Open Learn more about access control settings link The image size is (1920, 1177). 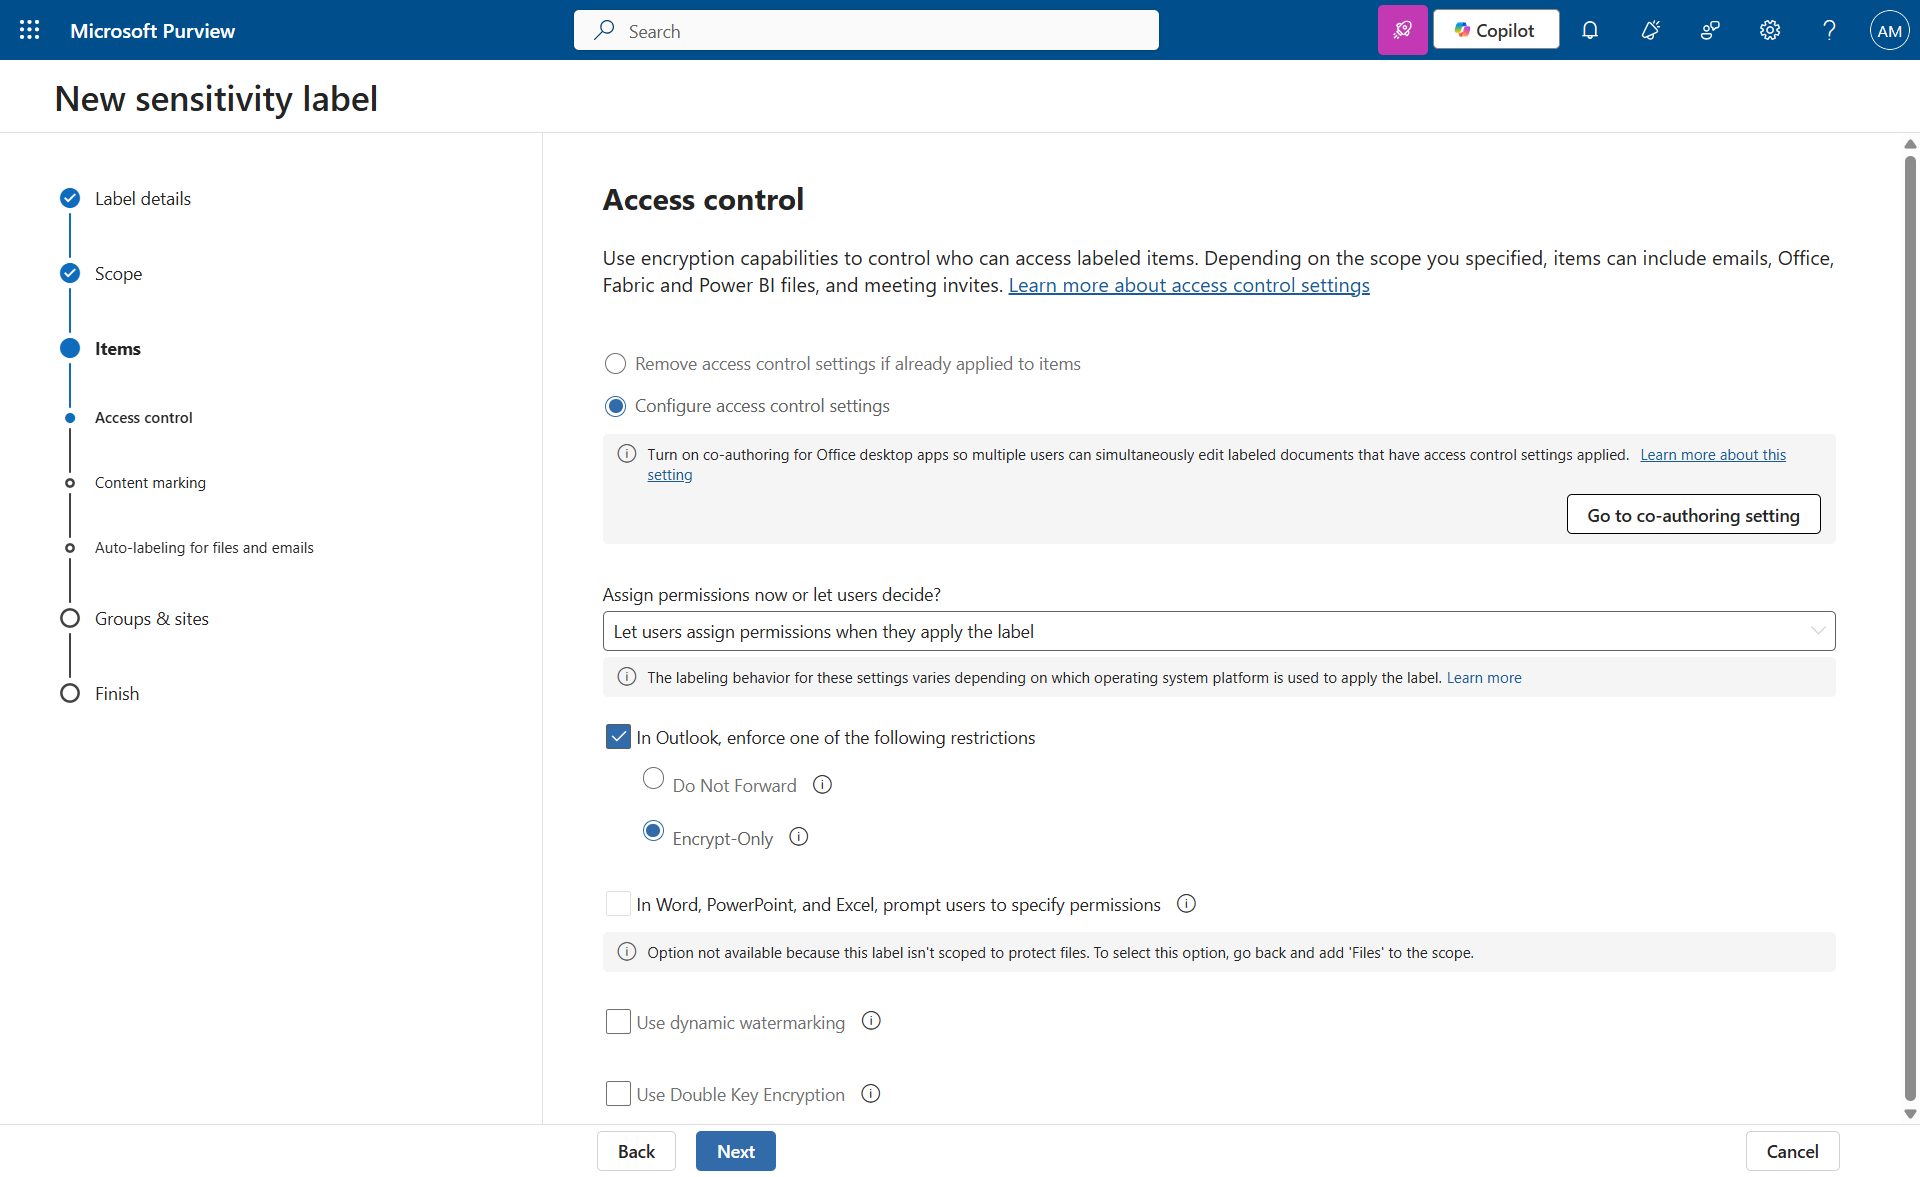1188,286
